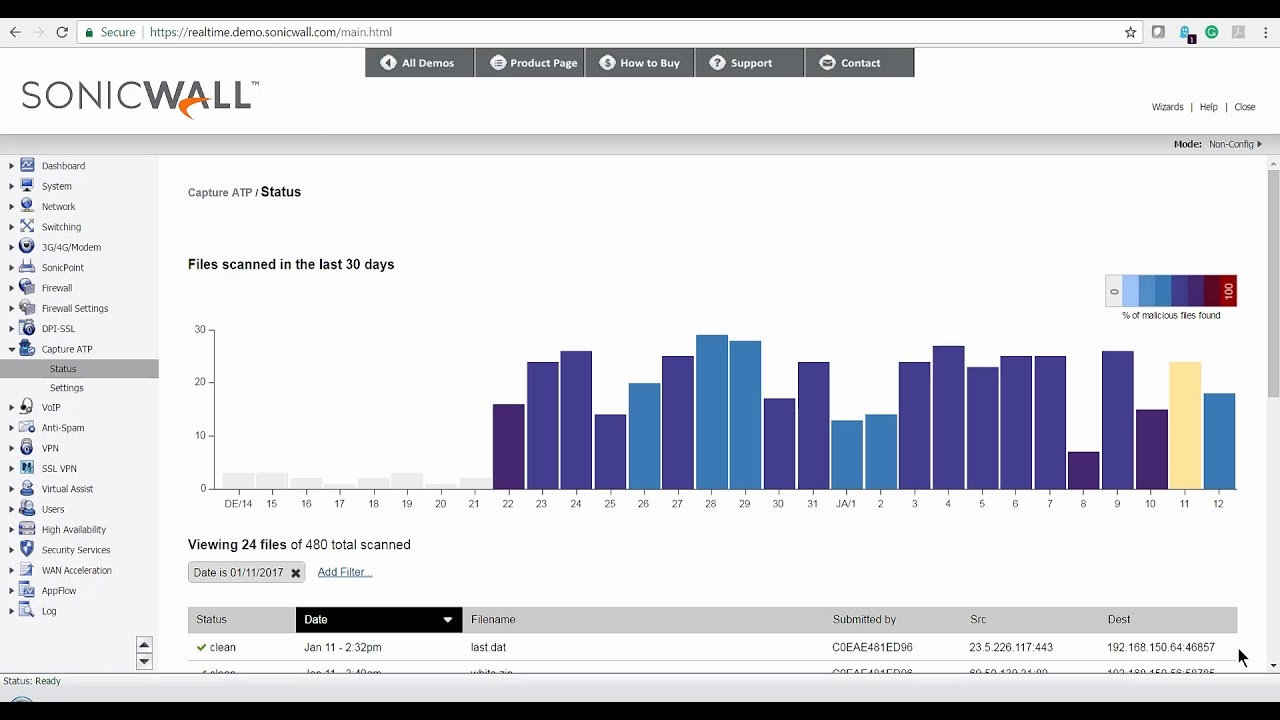The image size is (1280, 720).
Task: Click the DPI-SSL icon
Action: coord(27,328)
